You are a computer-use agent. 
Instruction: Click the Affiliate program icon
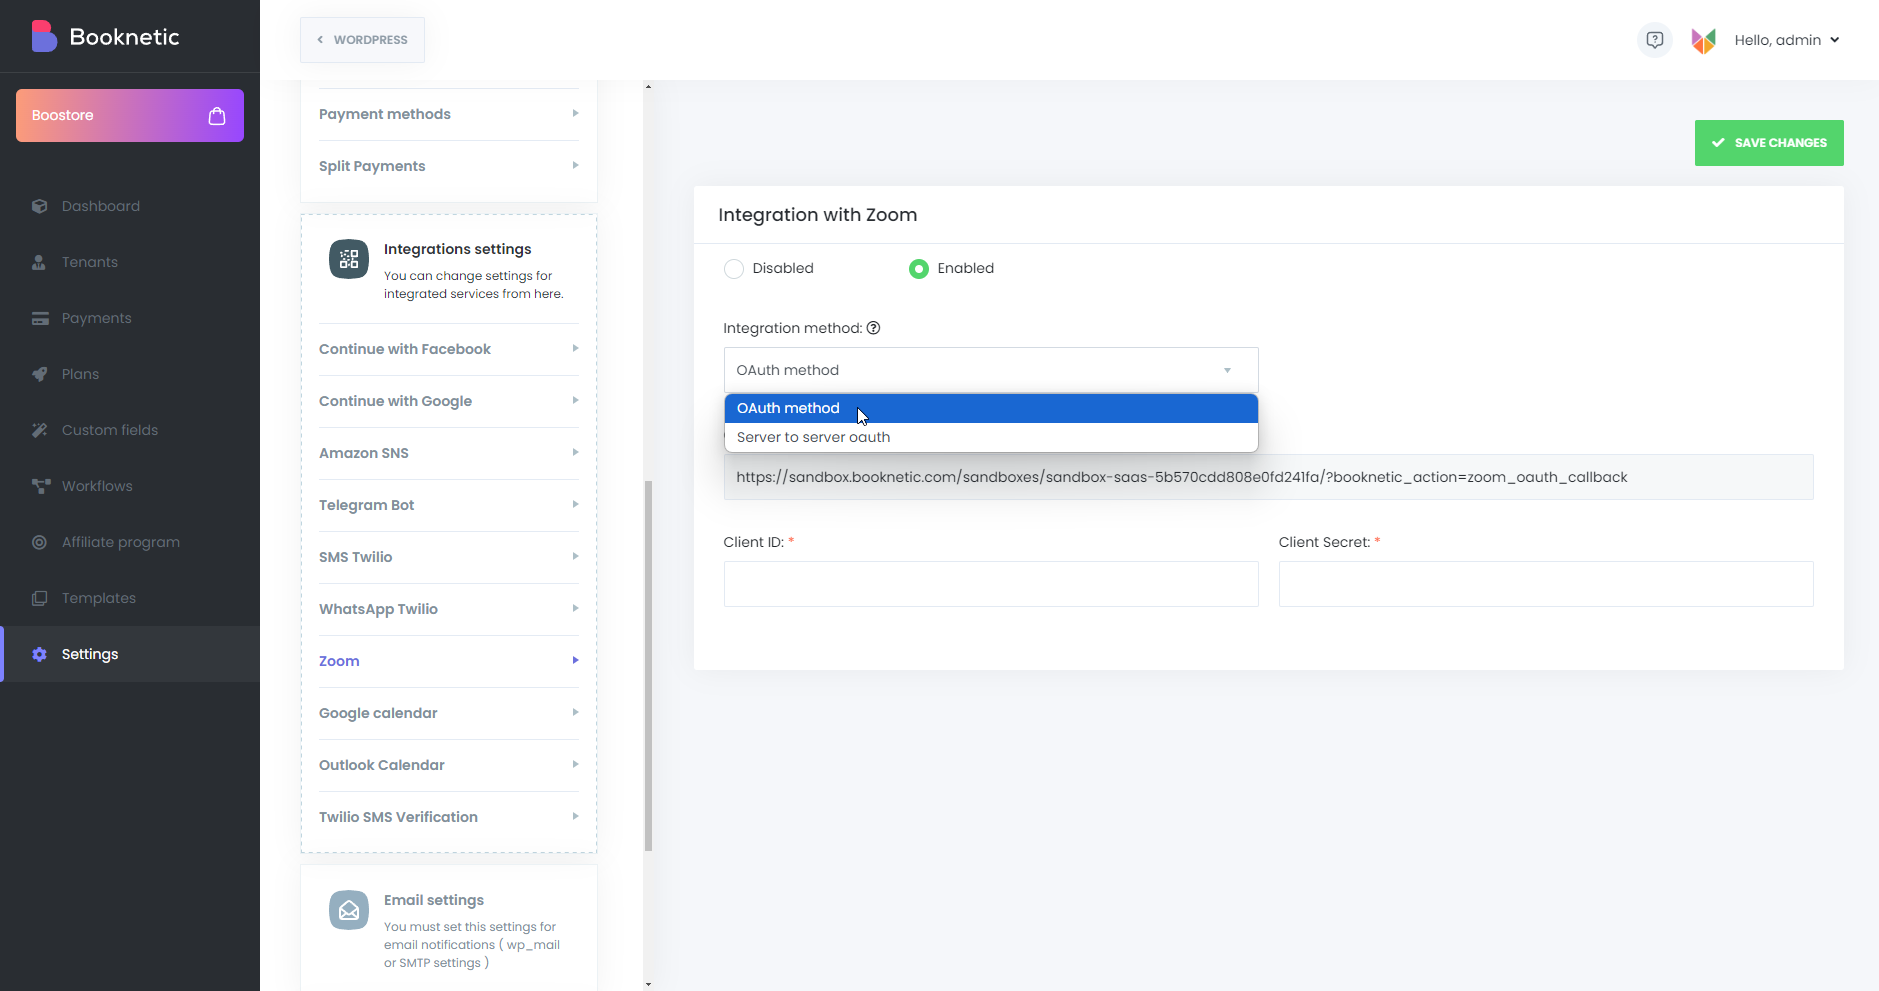click(x=40, y=542)
